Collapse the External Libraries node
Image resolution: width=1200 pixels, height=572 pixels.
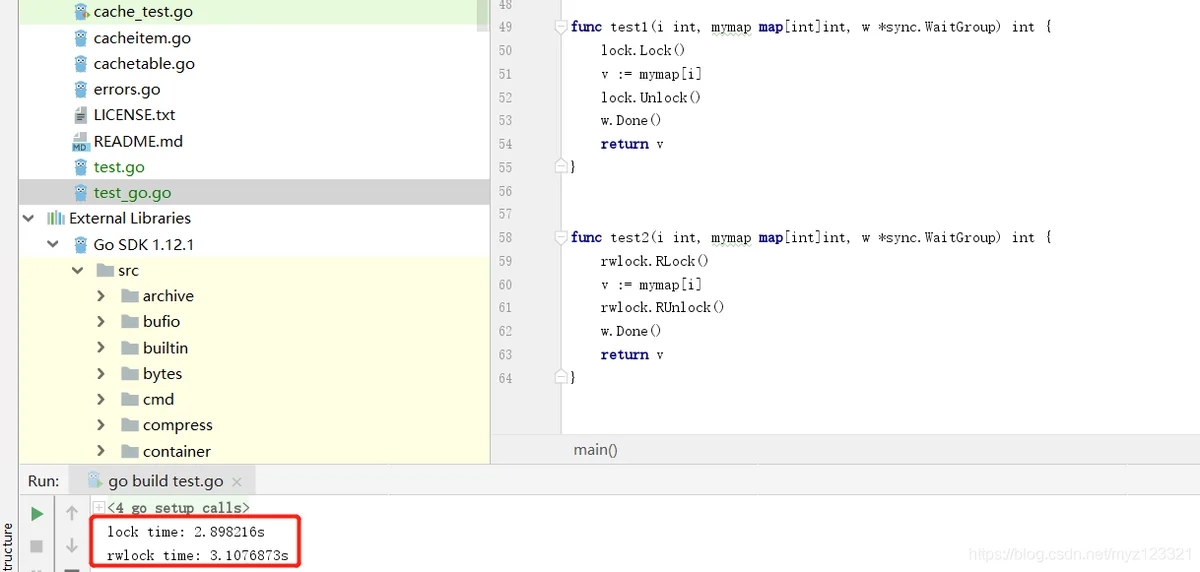(28, 218)
